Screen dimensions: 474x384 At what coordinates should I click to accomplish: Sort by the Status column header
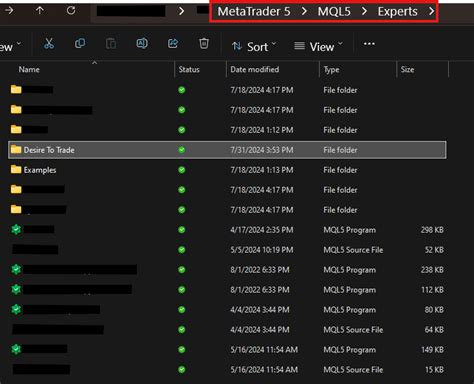(x=189, y=69)
